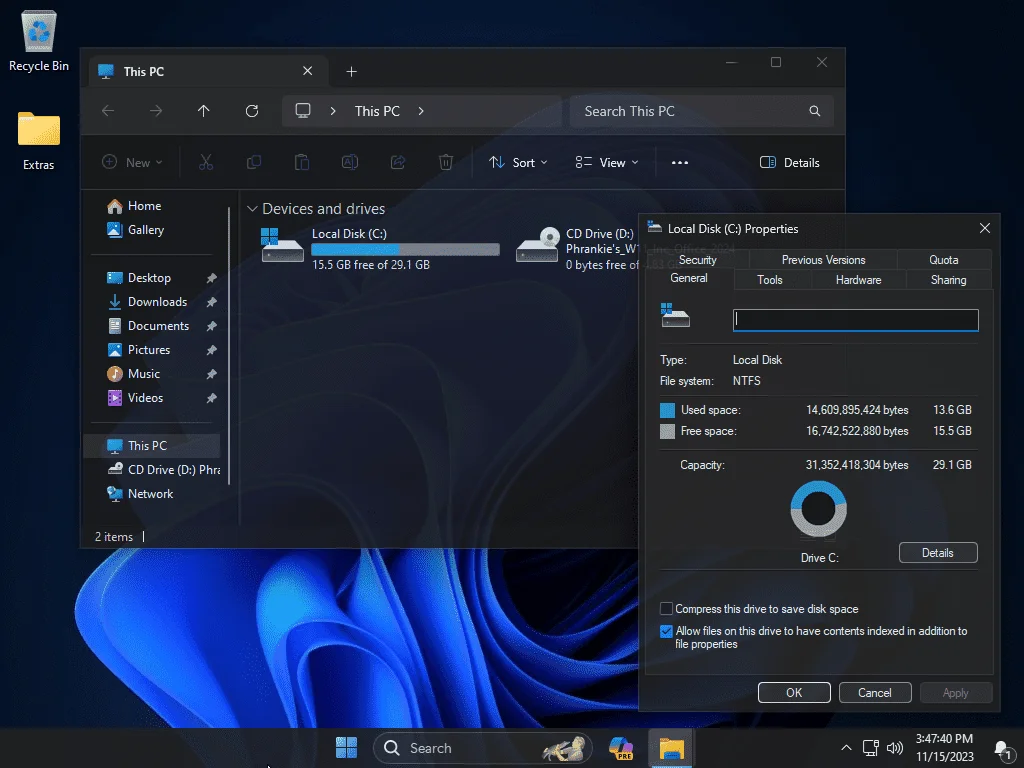Viewport: 1024px width, 768px height.
Task: Click the clock showing 3:47:40 PM
Action: (x=944, y=739)
